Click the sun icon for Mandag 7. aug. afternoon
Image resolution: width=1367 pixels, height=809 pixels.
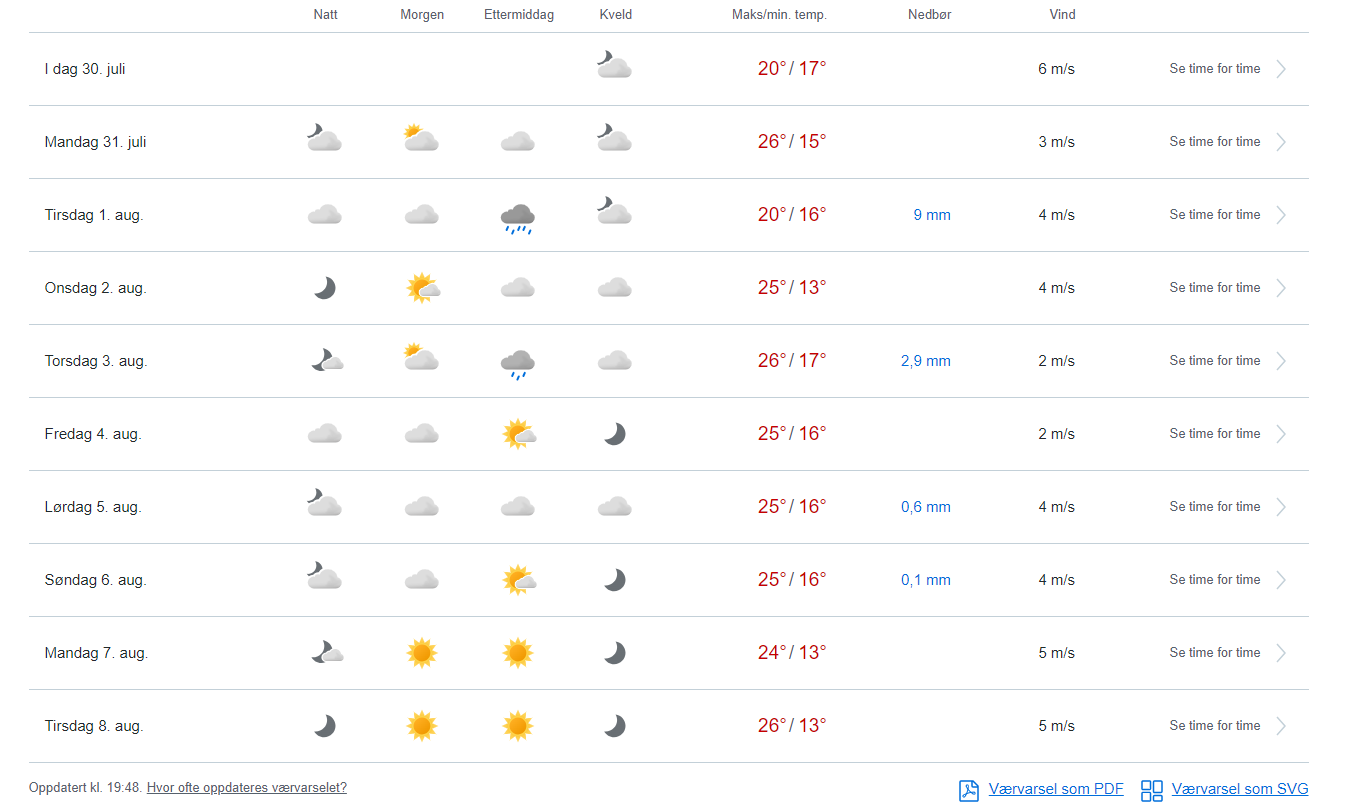[517, 653]
